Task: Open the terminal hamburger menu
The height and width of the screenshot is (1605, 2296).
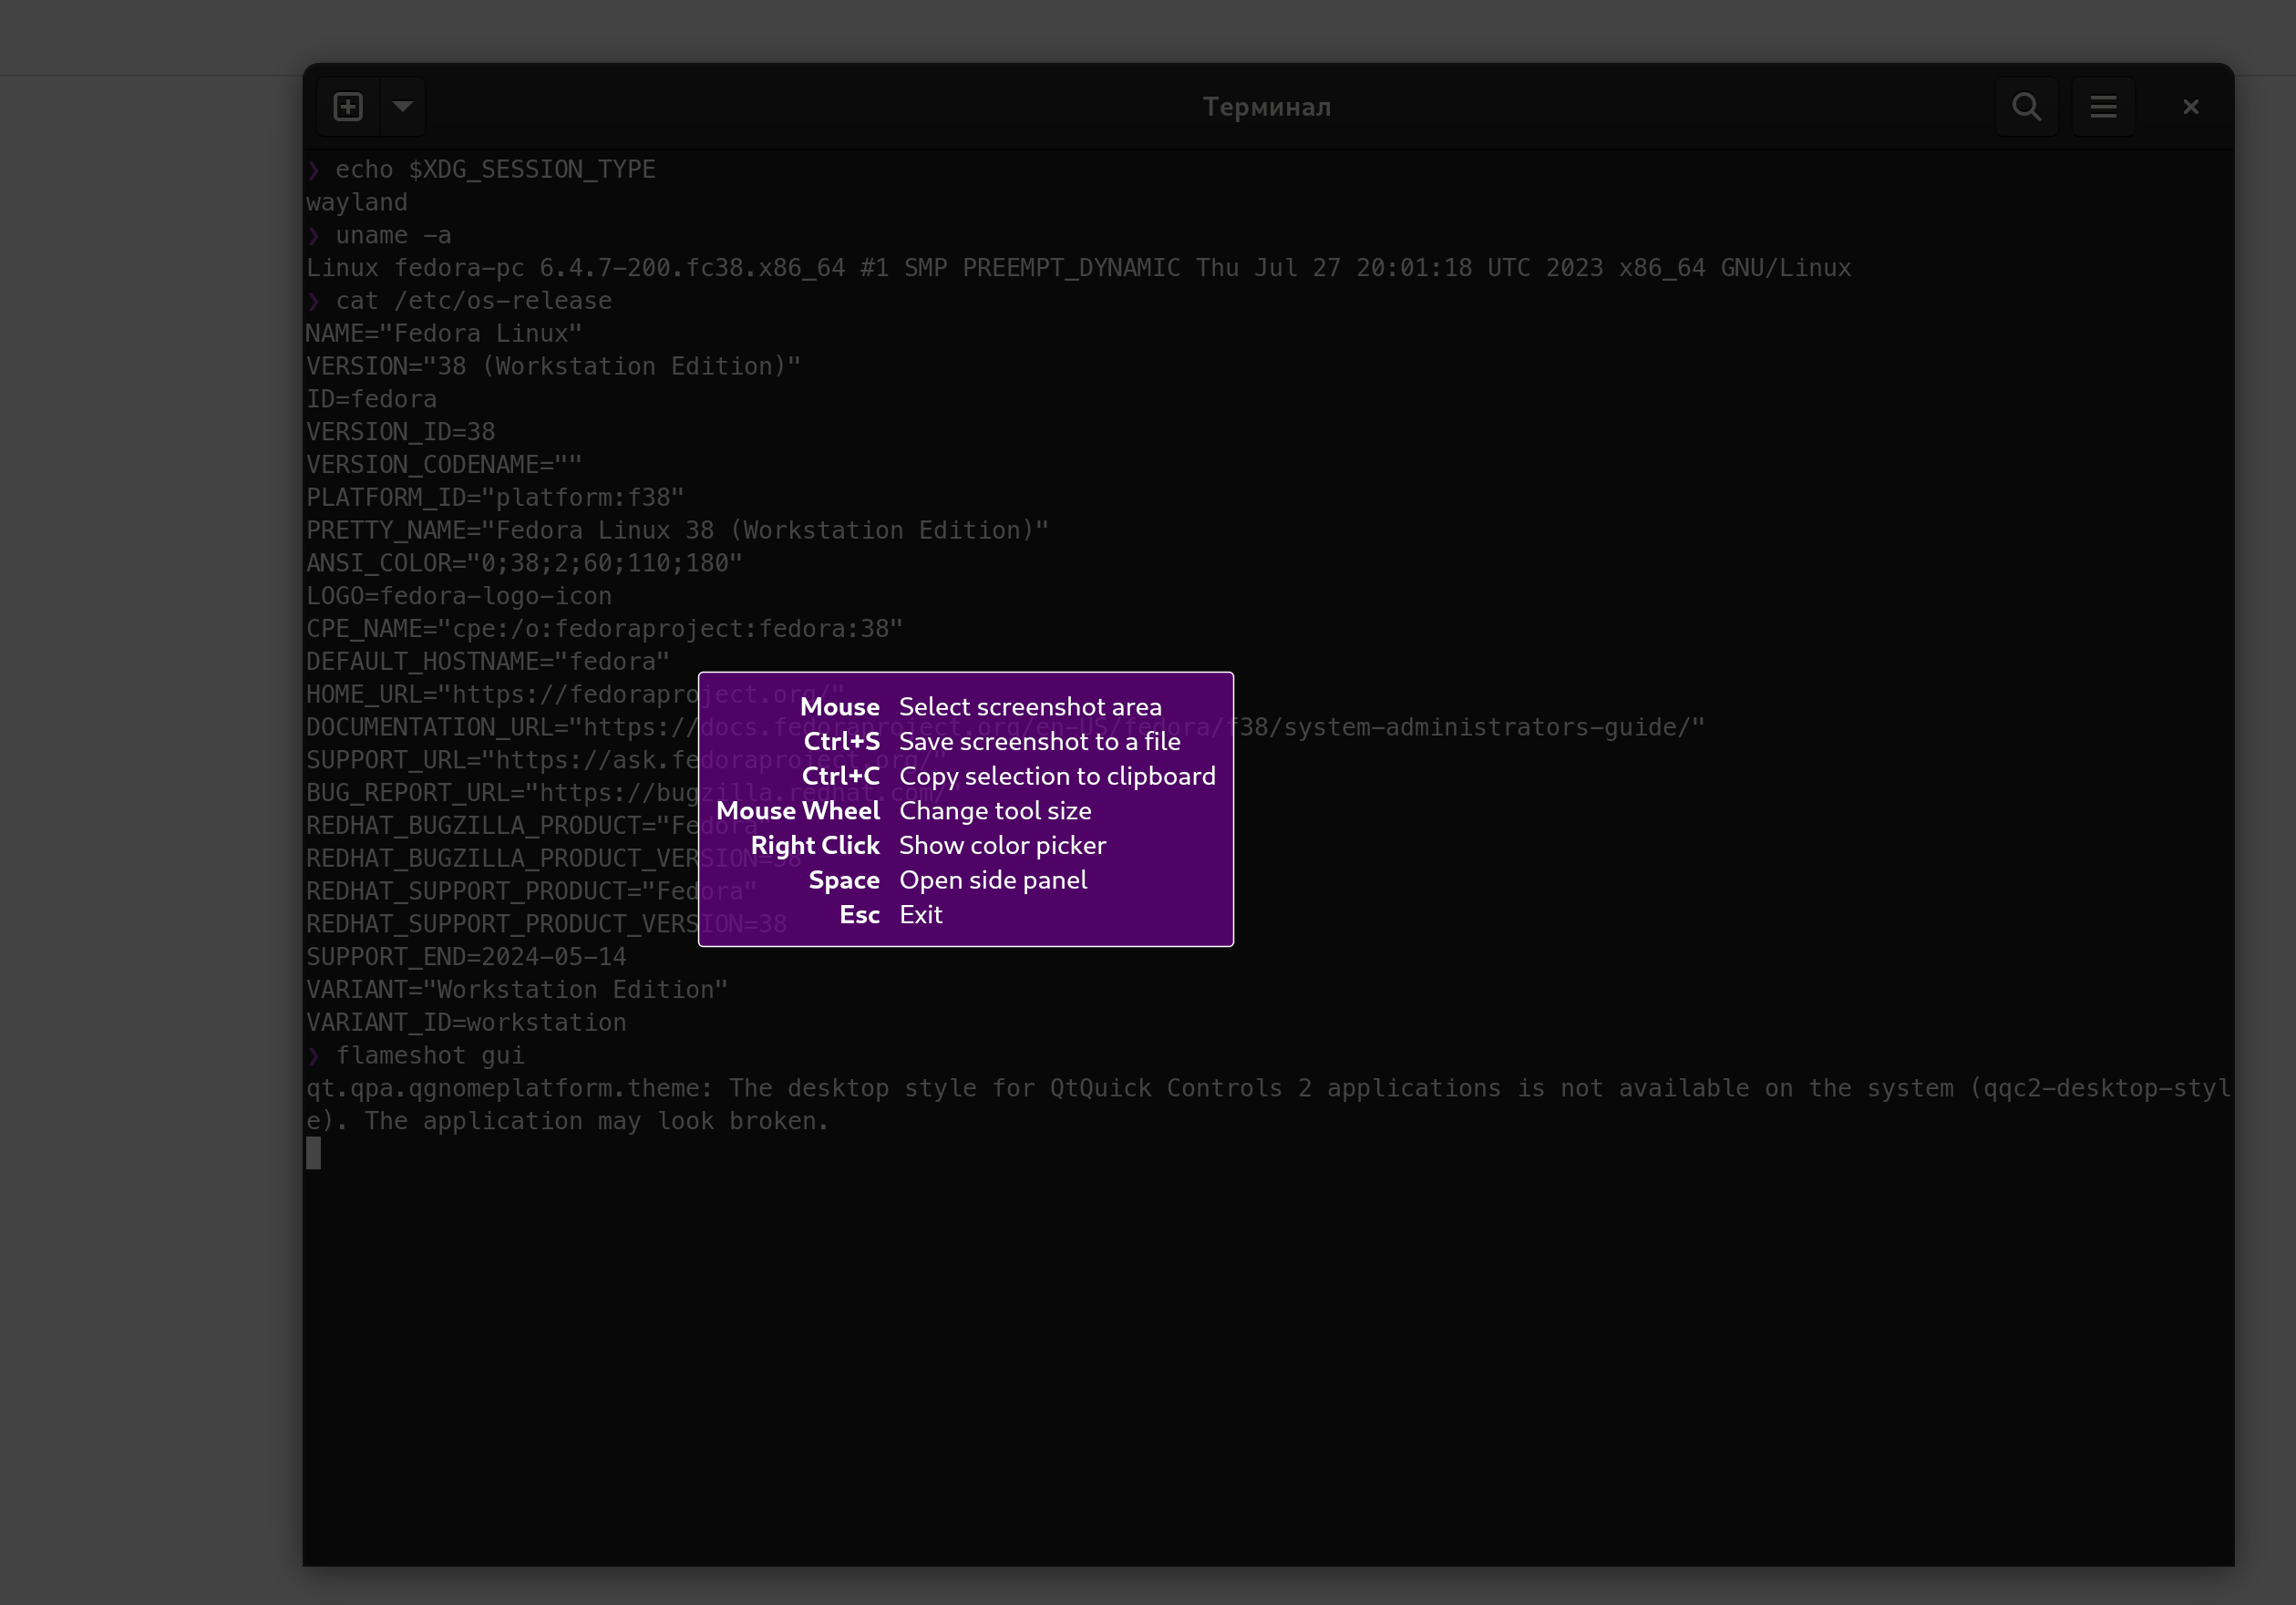Action: 2103,107
